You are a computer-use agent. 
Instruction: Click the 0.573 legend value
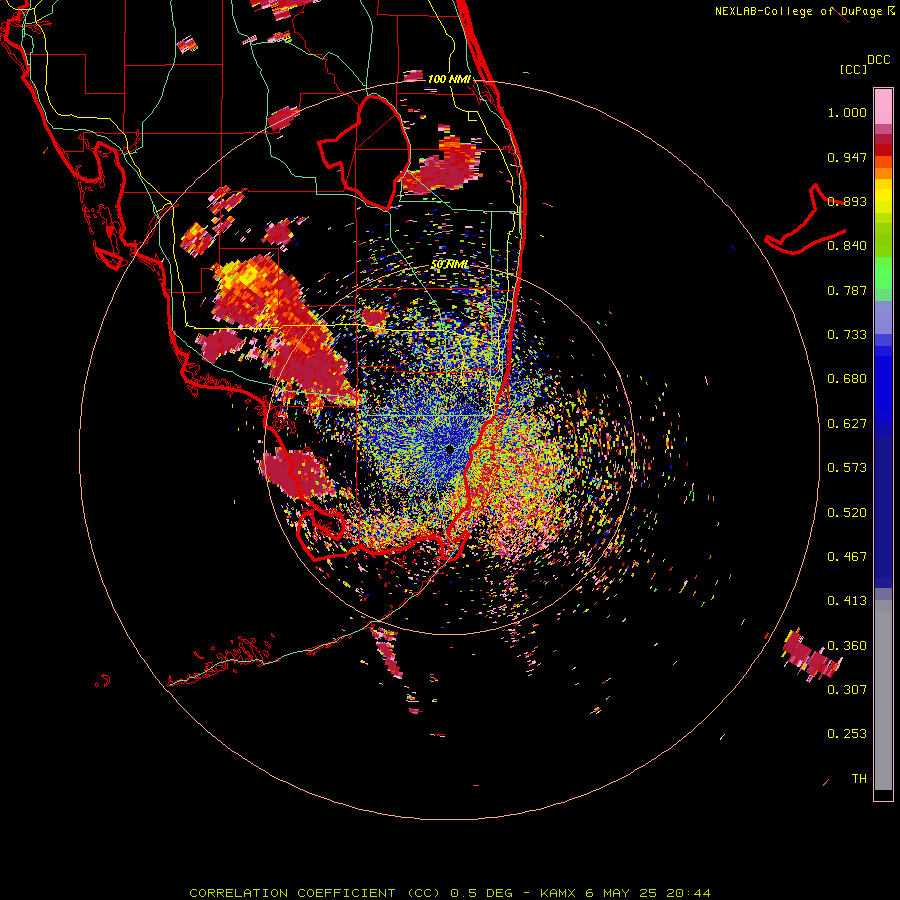coord(847,468)
